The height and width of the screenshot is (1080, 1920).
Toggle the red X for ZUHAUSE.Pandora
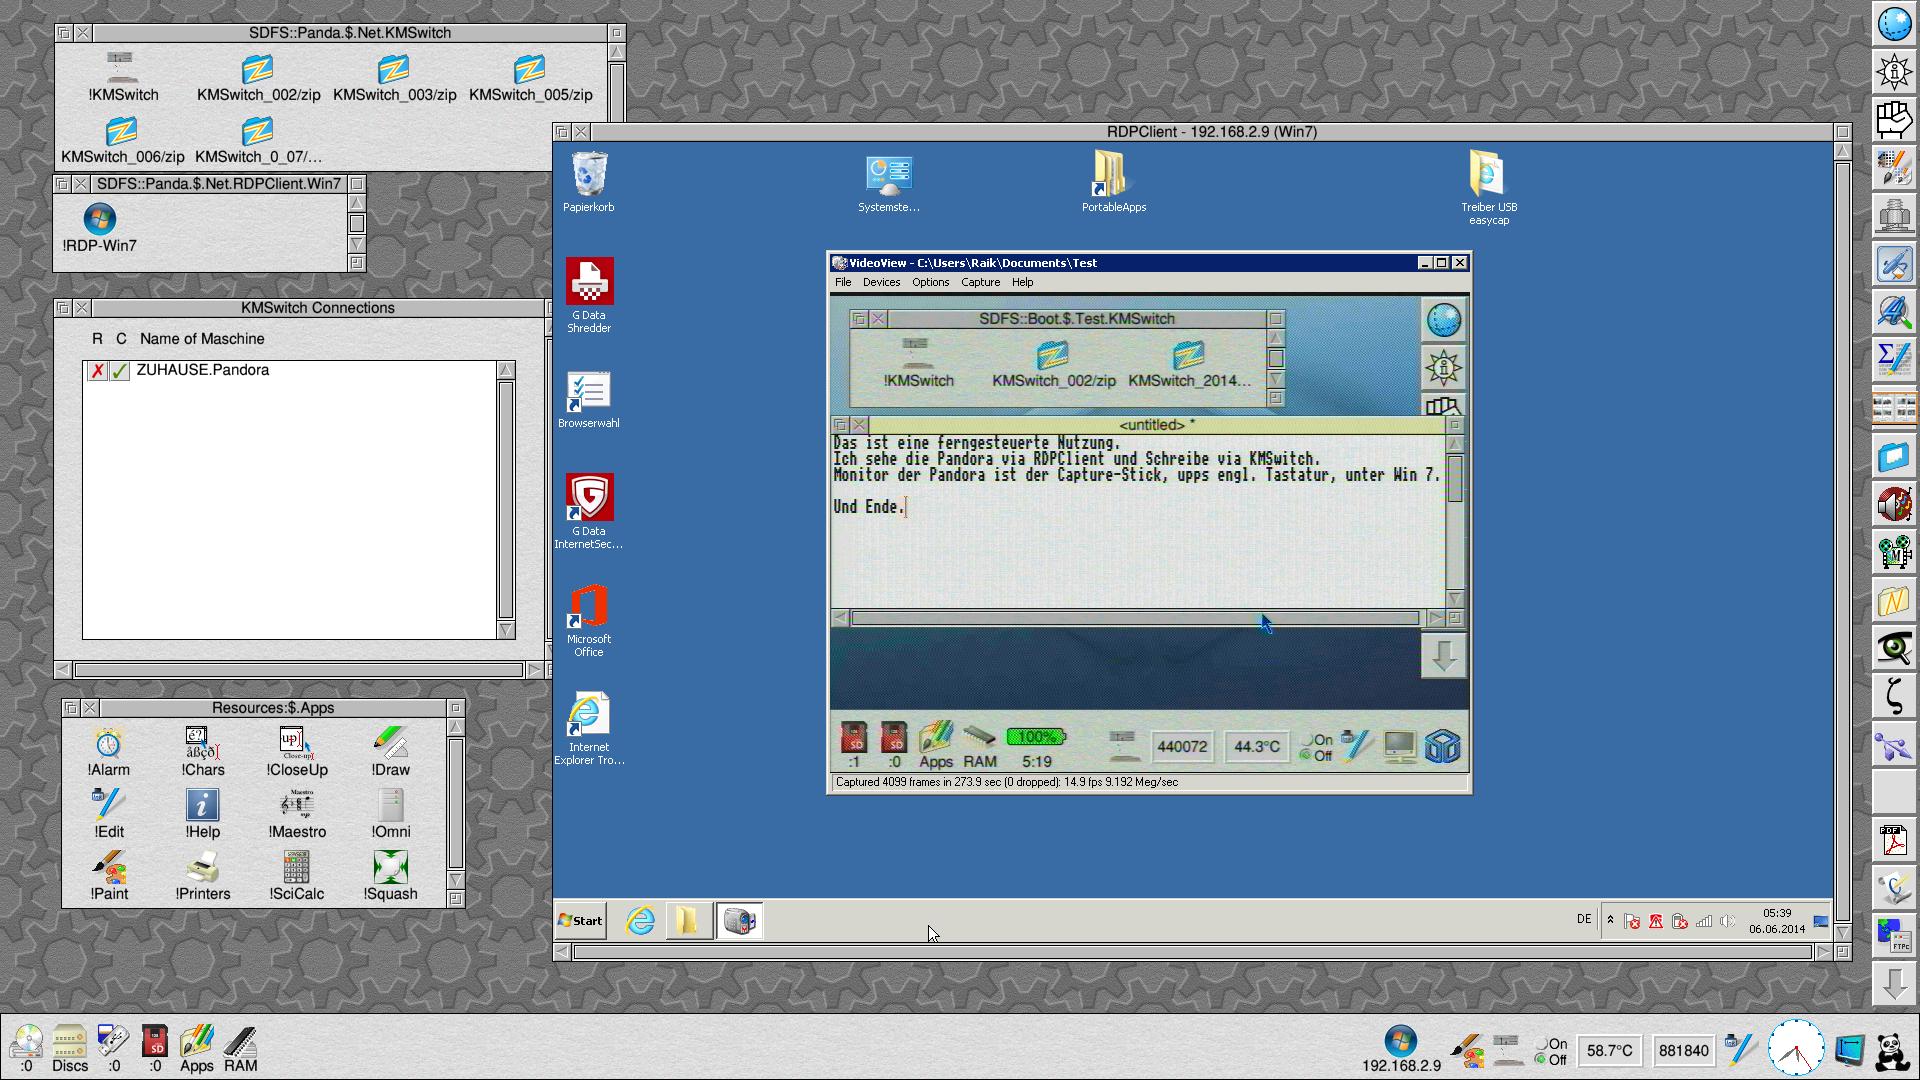97,371
